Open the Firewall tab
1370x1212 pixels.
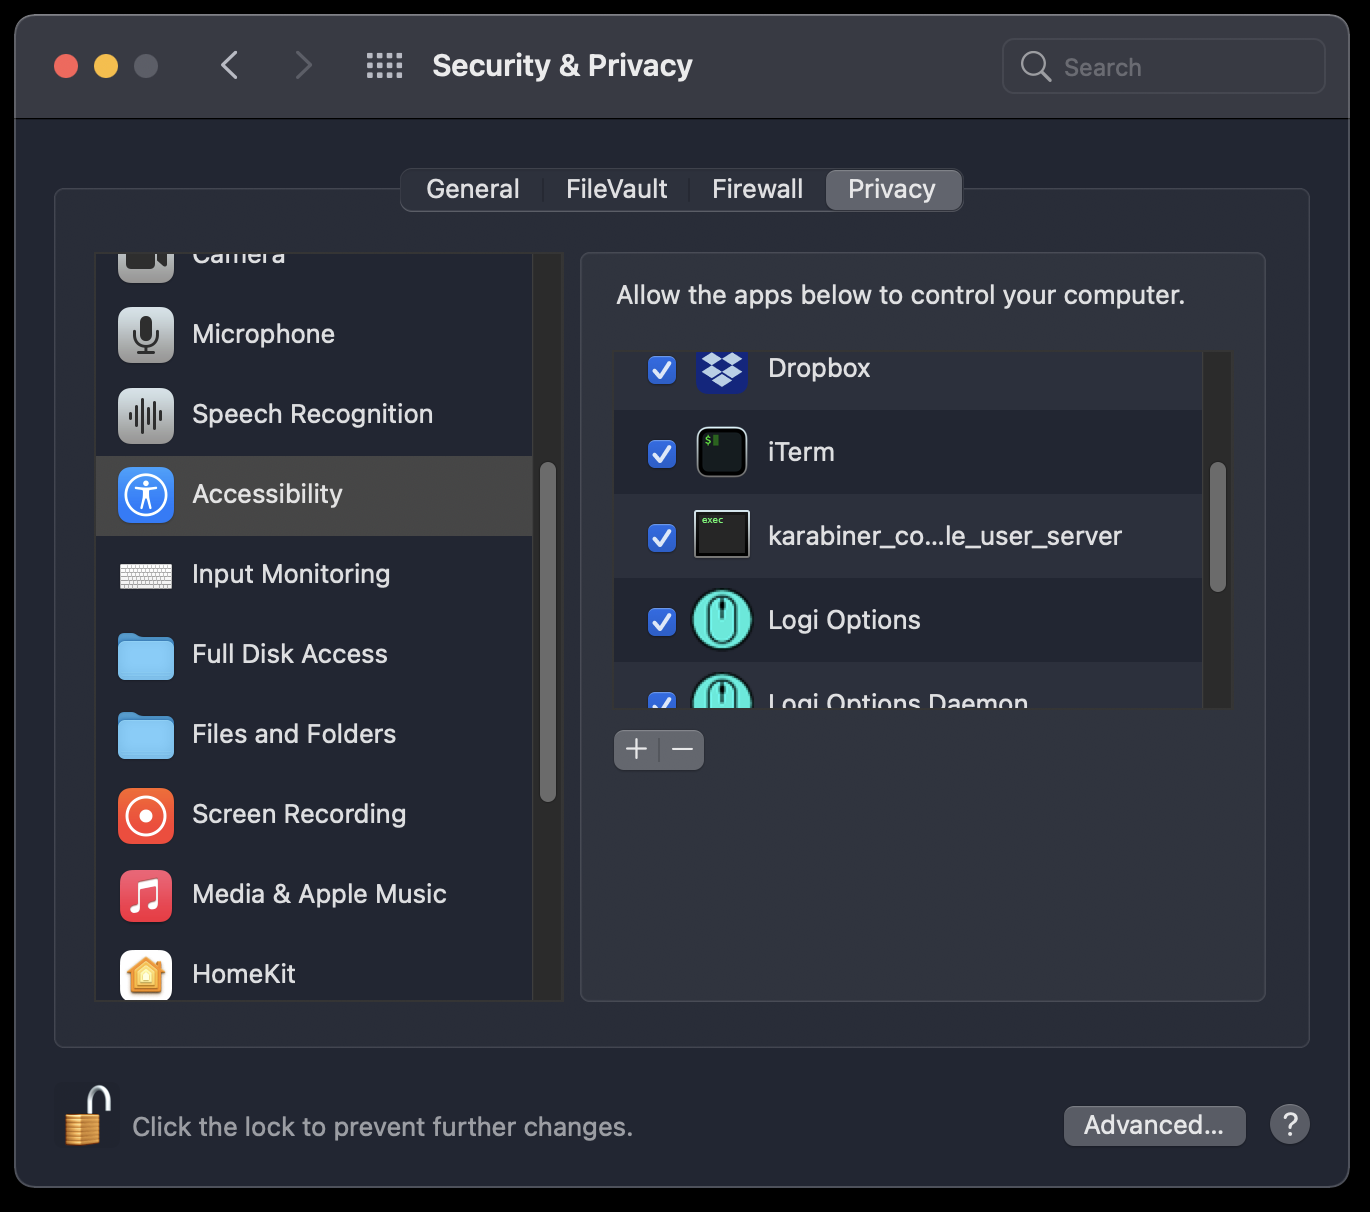(757, 189)
